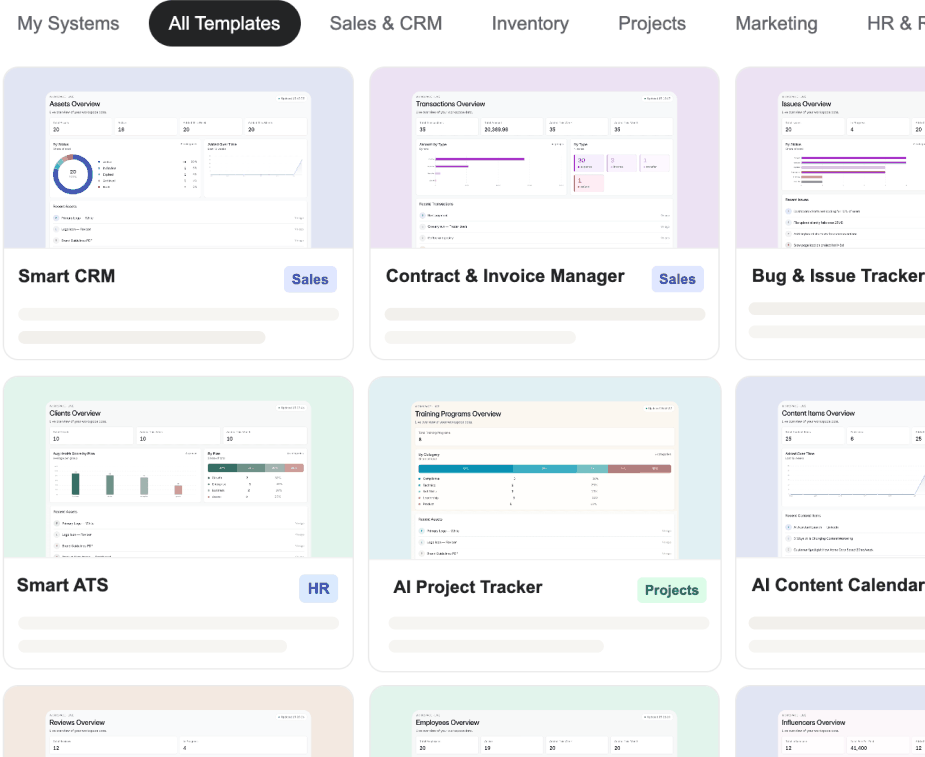This screenshot has width=925, height=757.
Task: Open the Smart ATS template preview
Action: 178,467
